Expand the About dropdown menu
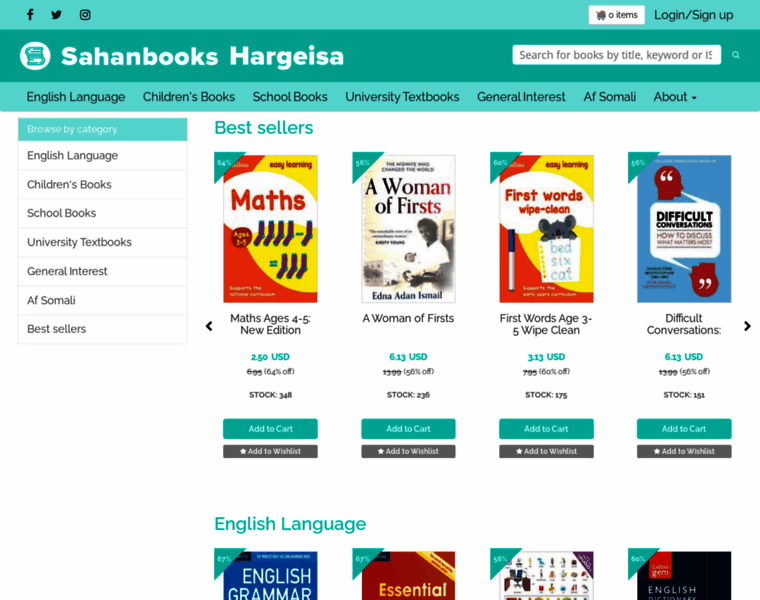The height and width of the screenshot is (600, 760). coord(675,97)
